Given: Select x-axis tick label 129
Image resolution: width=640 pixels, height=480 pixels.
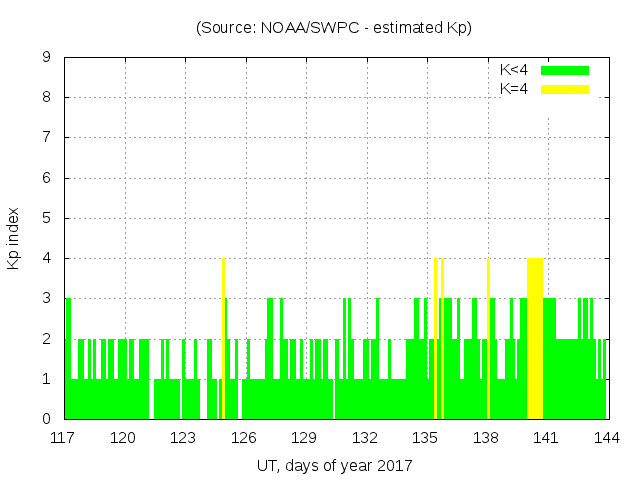Looking at the screenshot, I should point(305,437).
